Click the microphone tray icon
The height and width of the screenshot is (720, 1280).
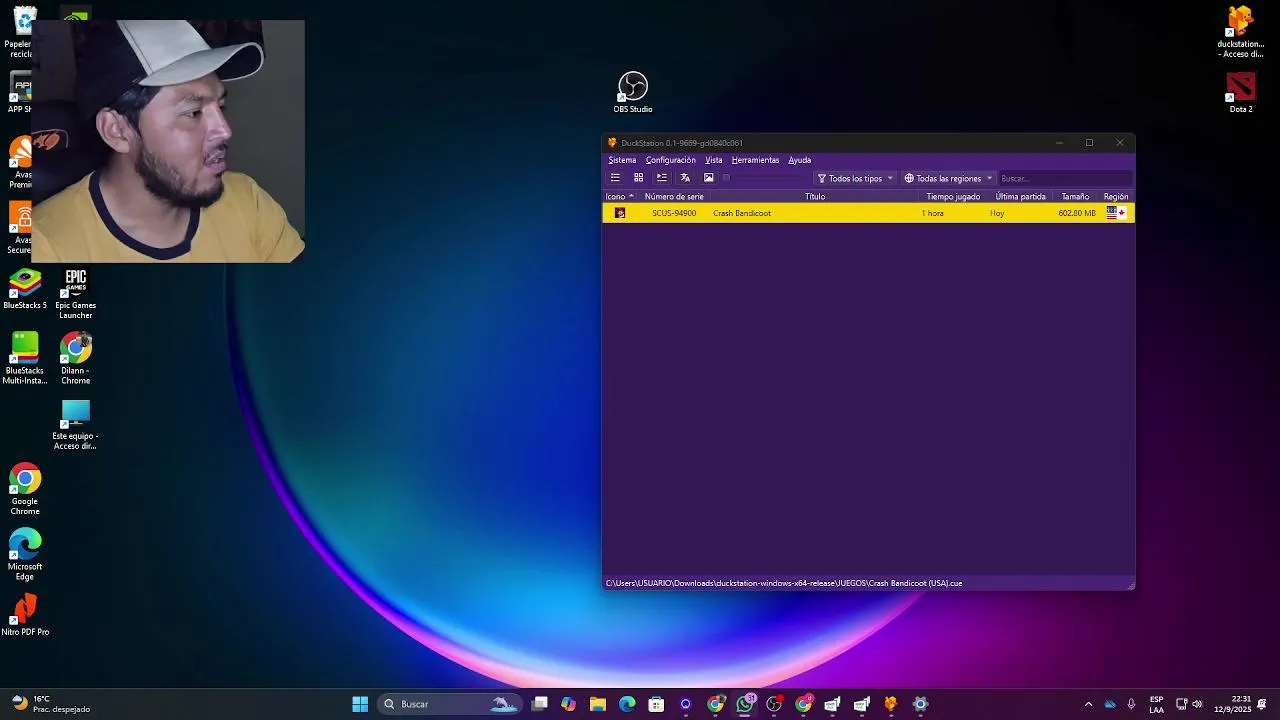[x=1131, y=704]
